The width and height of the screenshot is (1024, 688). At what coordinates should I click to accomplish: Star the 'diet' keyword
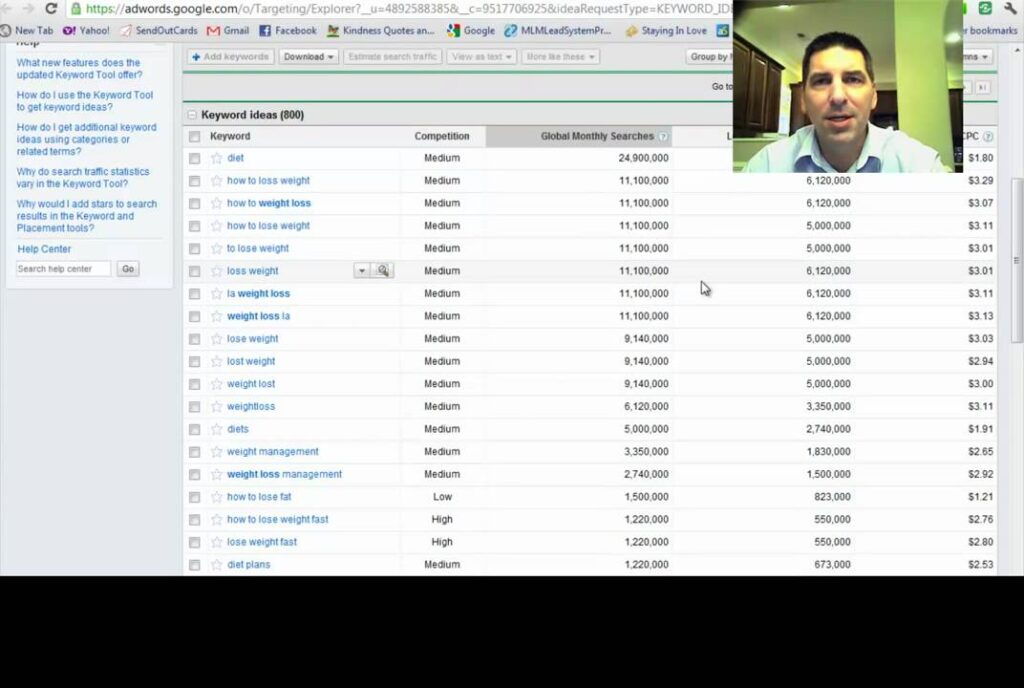coord(217,158)
